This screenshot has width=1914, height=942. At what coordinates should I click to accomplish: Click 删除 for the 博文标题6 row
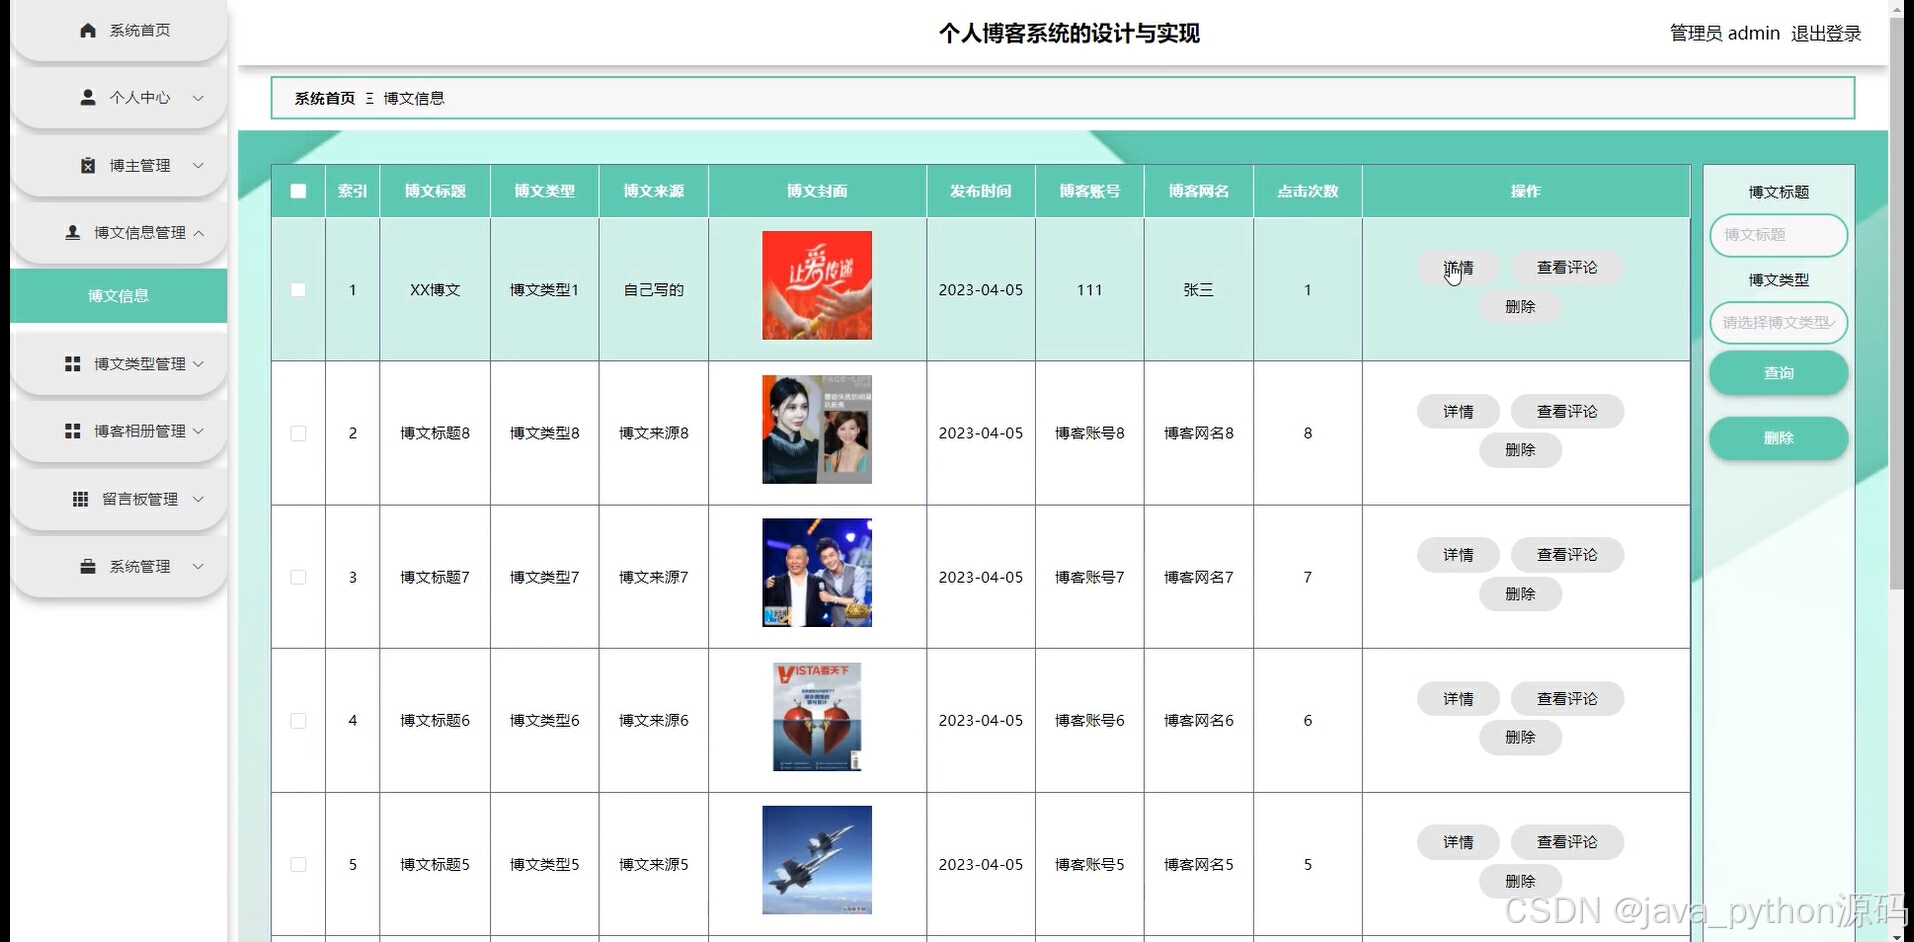[x=1520, y=737]
